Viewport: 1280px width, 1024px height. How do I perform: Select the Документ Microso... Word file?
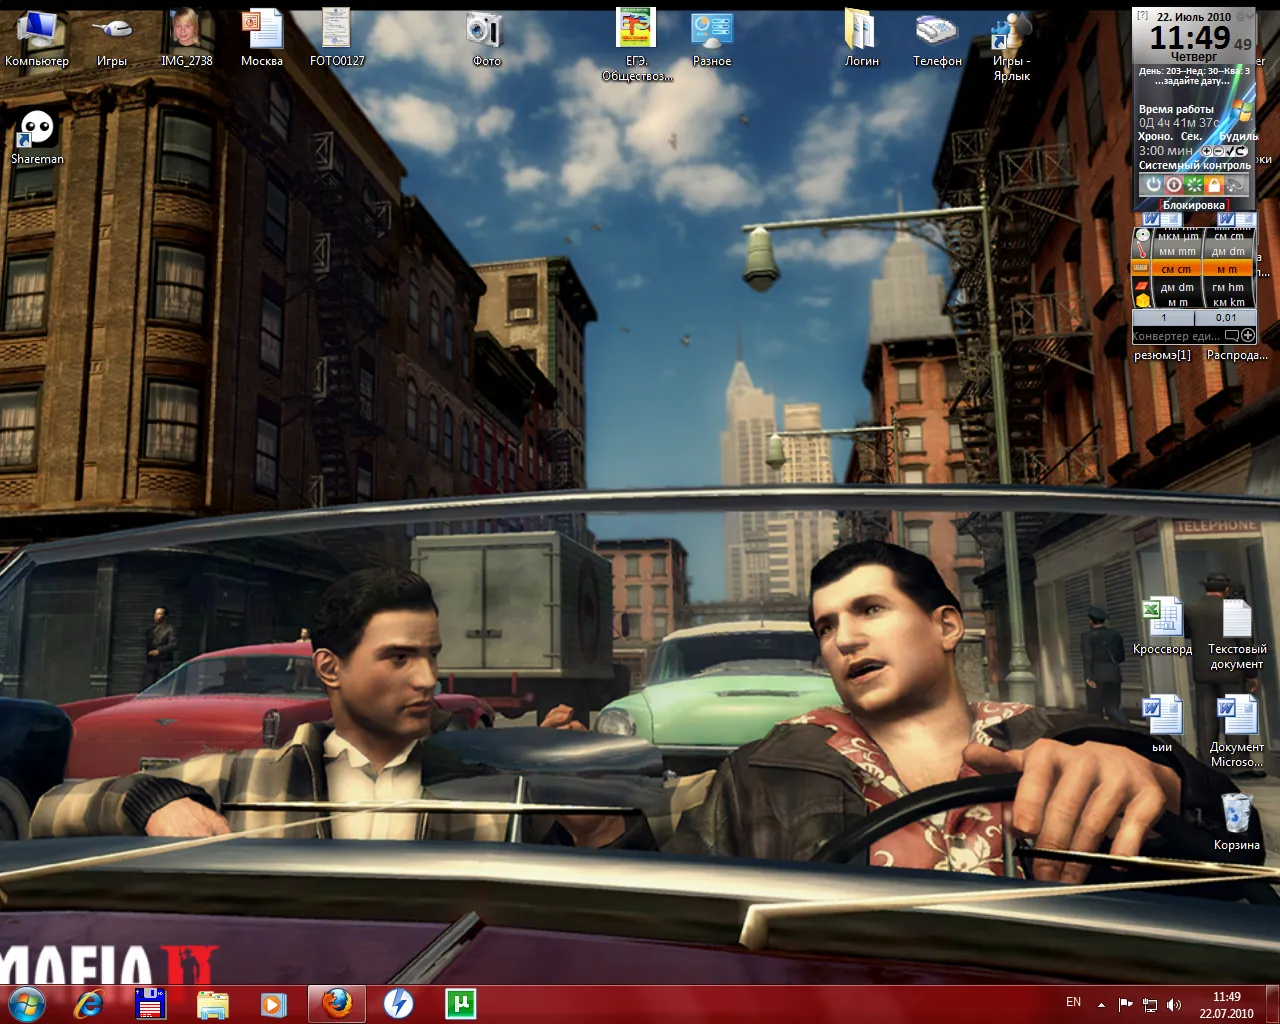coord(1237,731)
